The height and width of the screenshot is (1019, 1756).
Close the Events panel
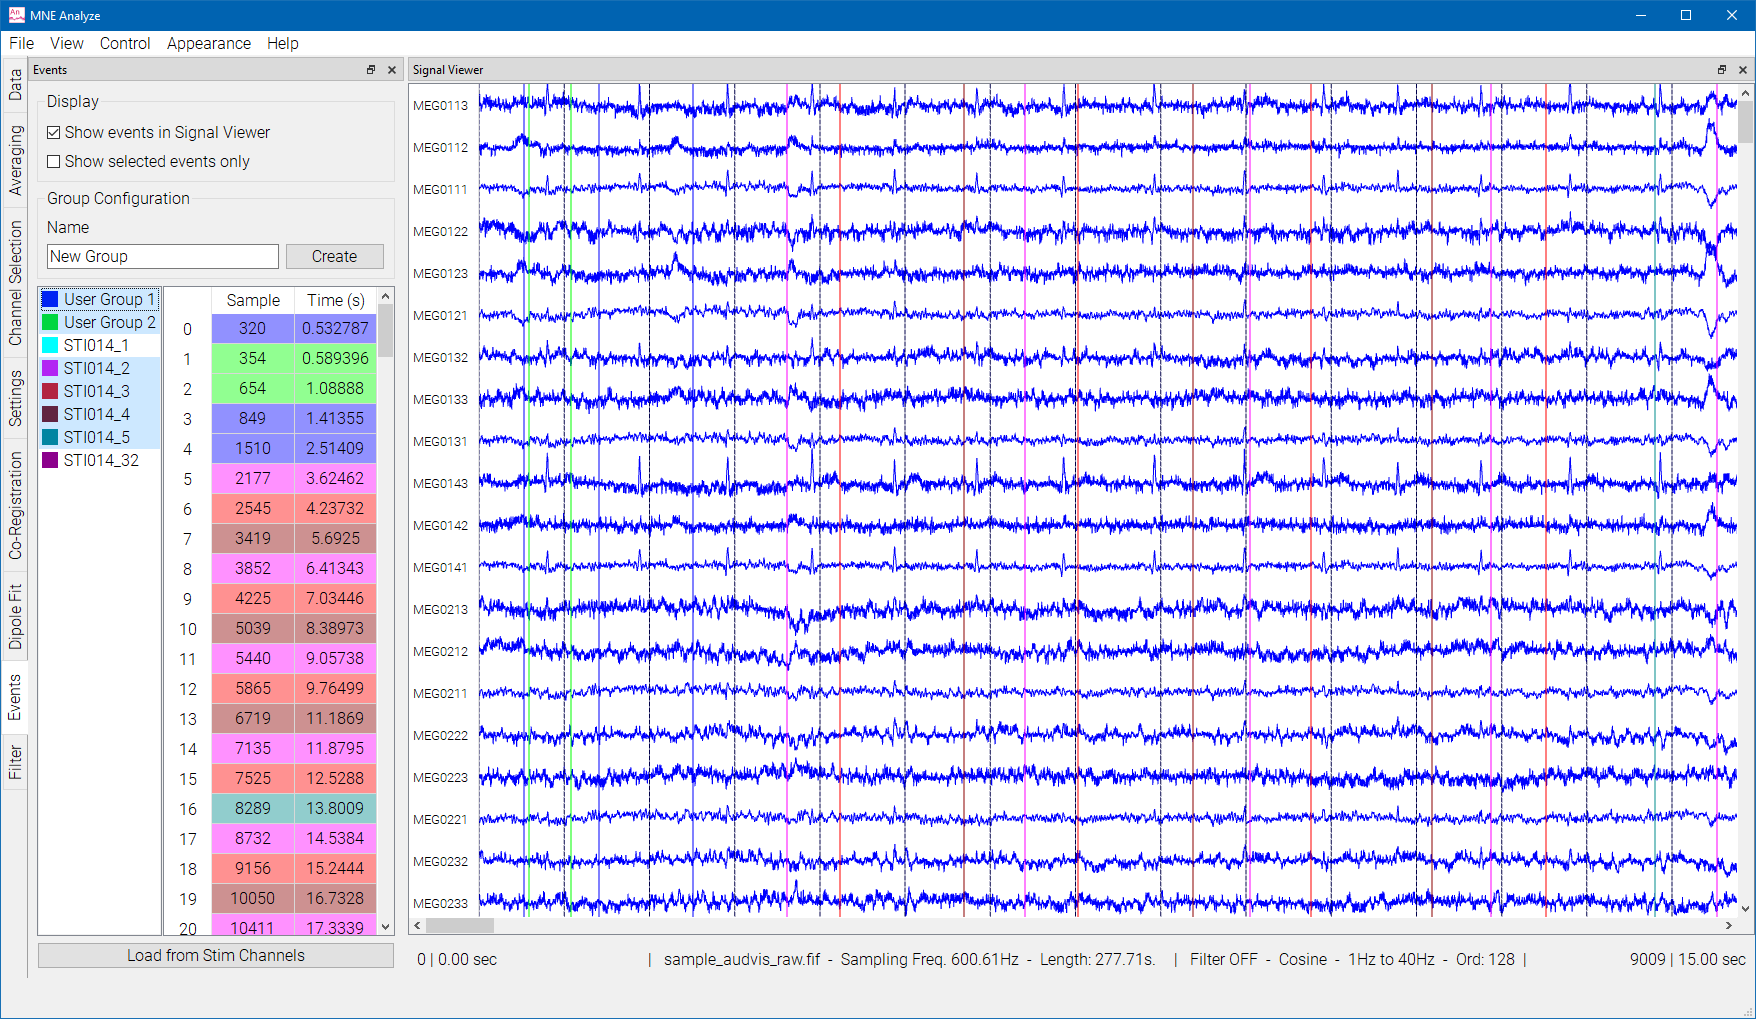point(392,70)
